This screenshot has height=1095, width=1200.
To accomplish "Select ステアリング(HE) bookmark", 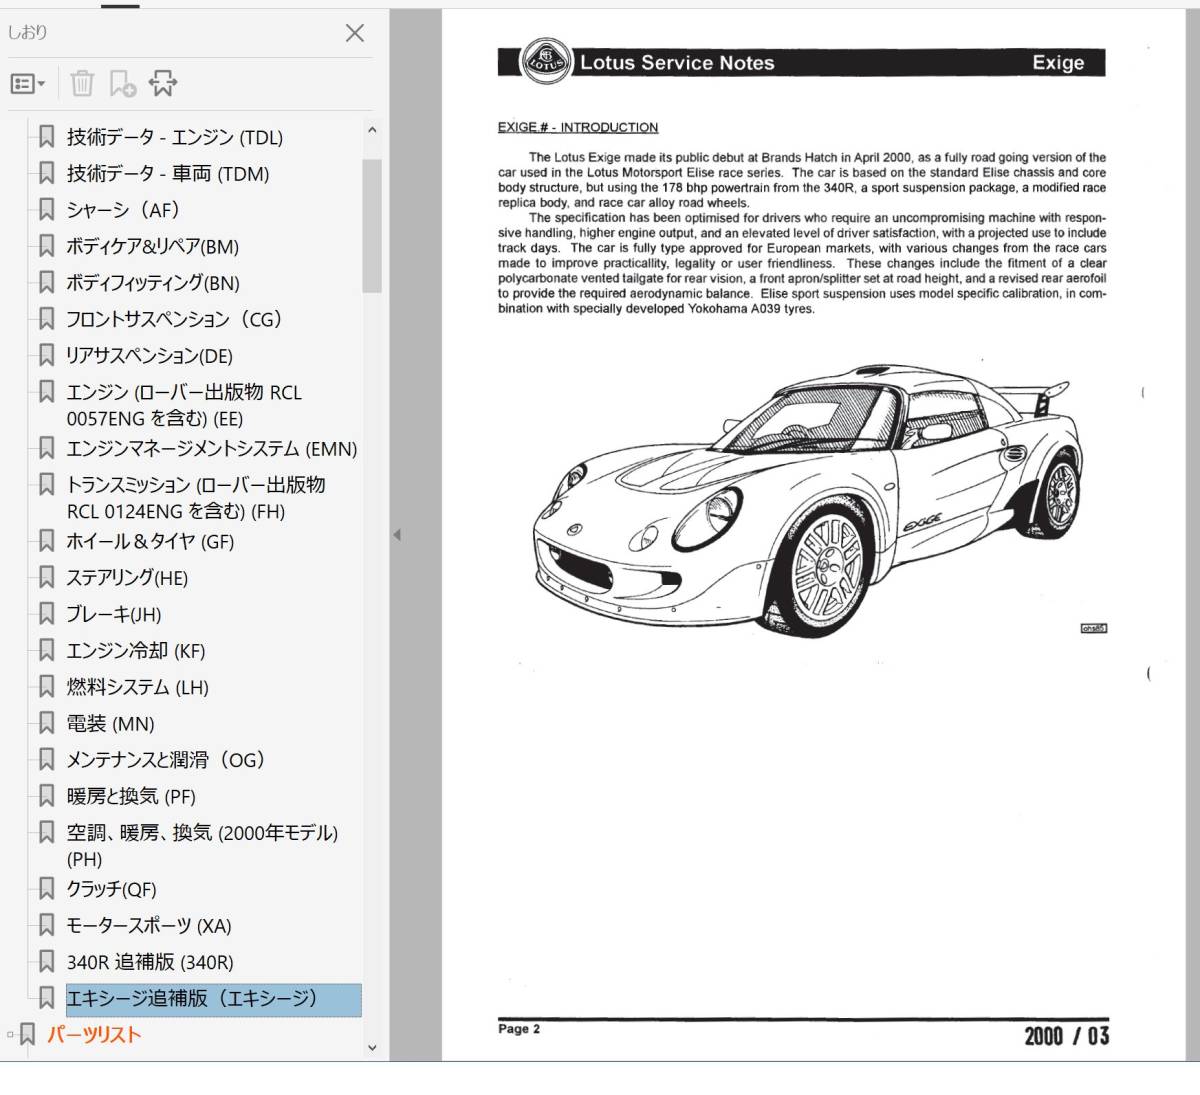I will coord(127,578).
